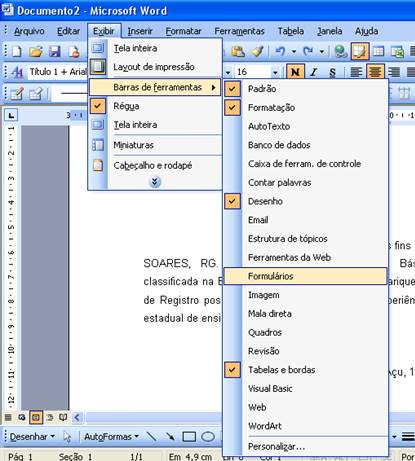Click the Undo arrow icon

(281, 52)
